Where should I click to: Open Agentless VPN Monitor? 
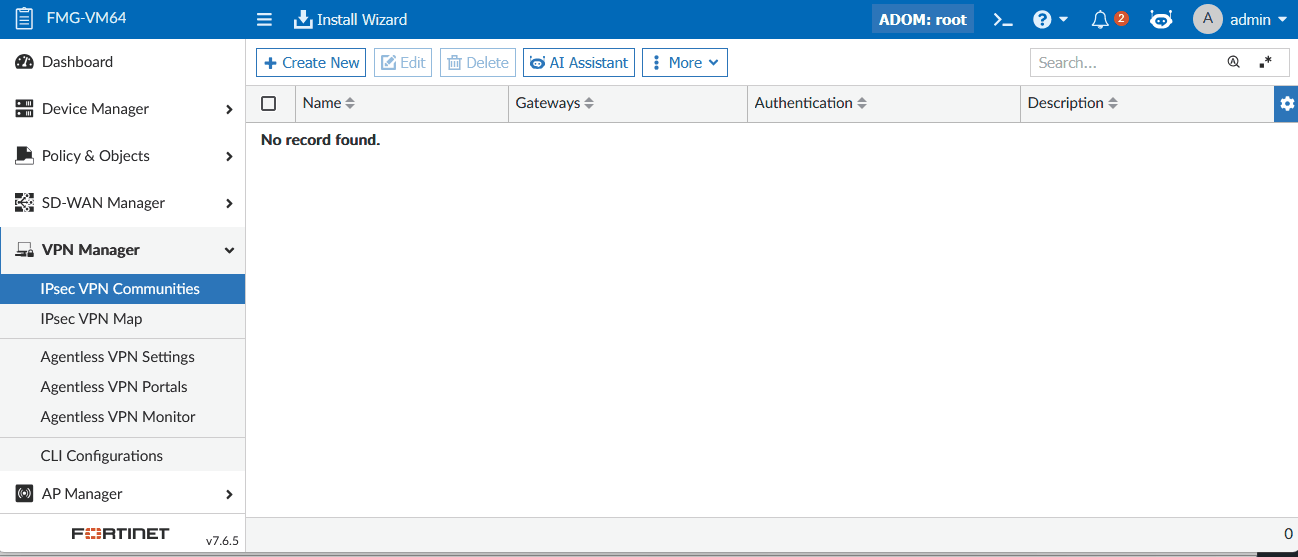122,417
